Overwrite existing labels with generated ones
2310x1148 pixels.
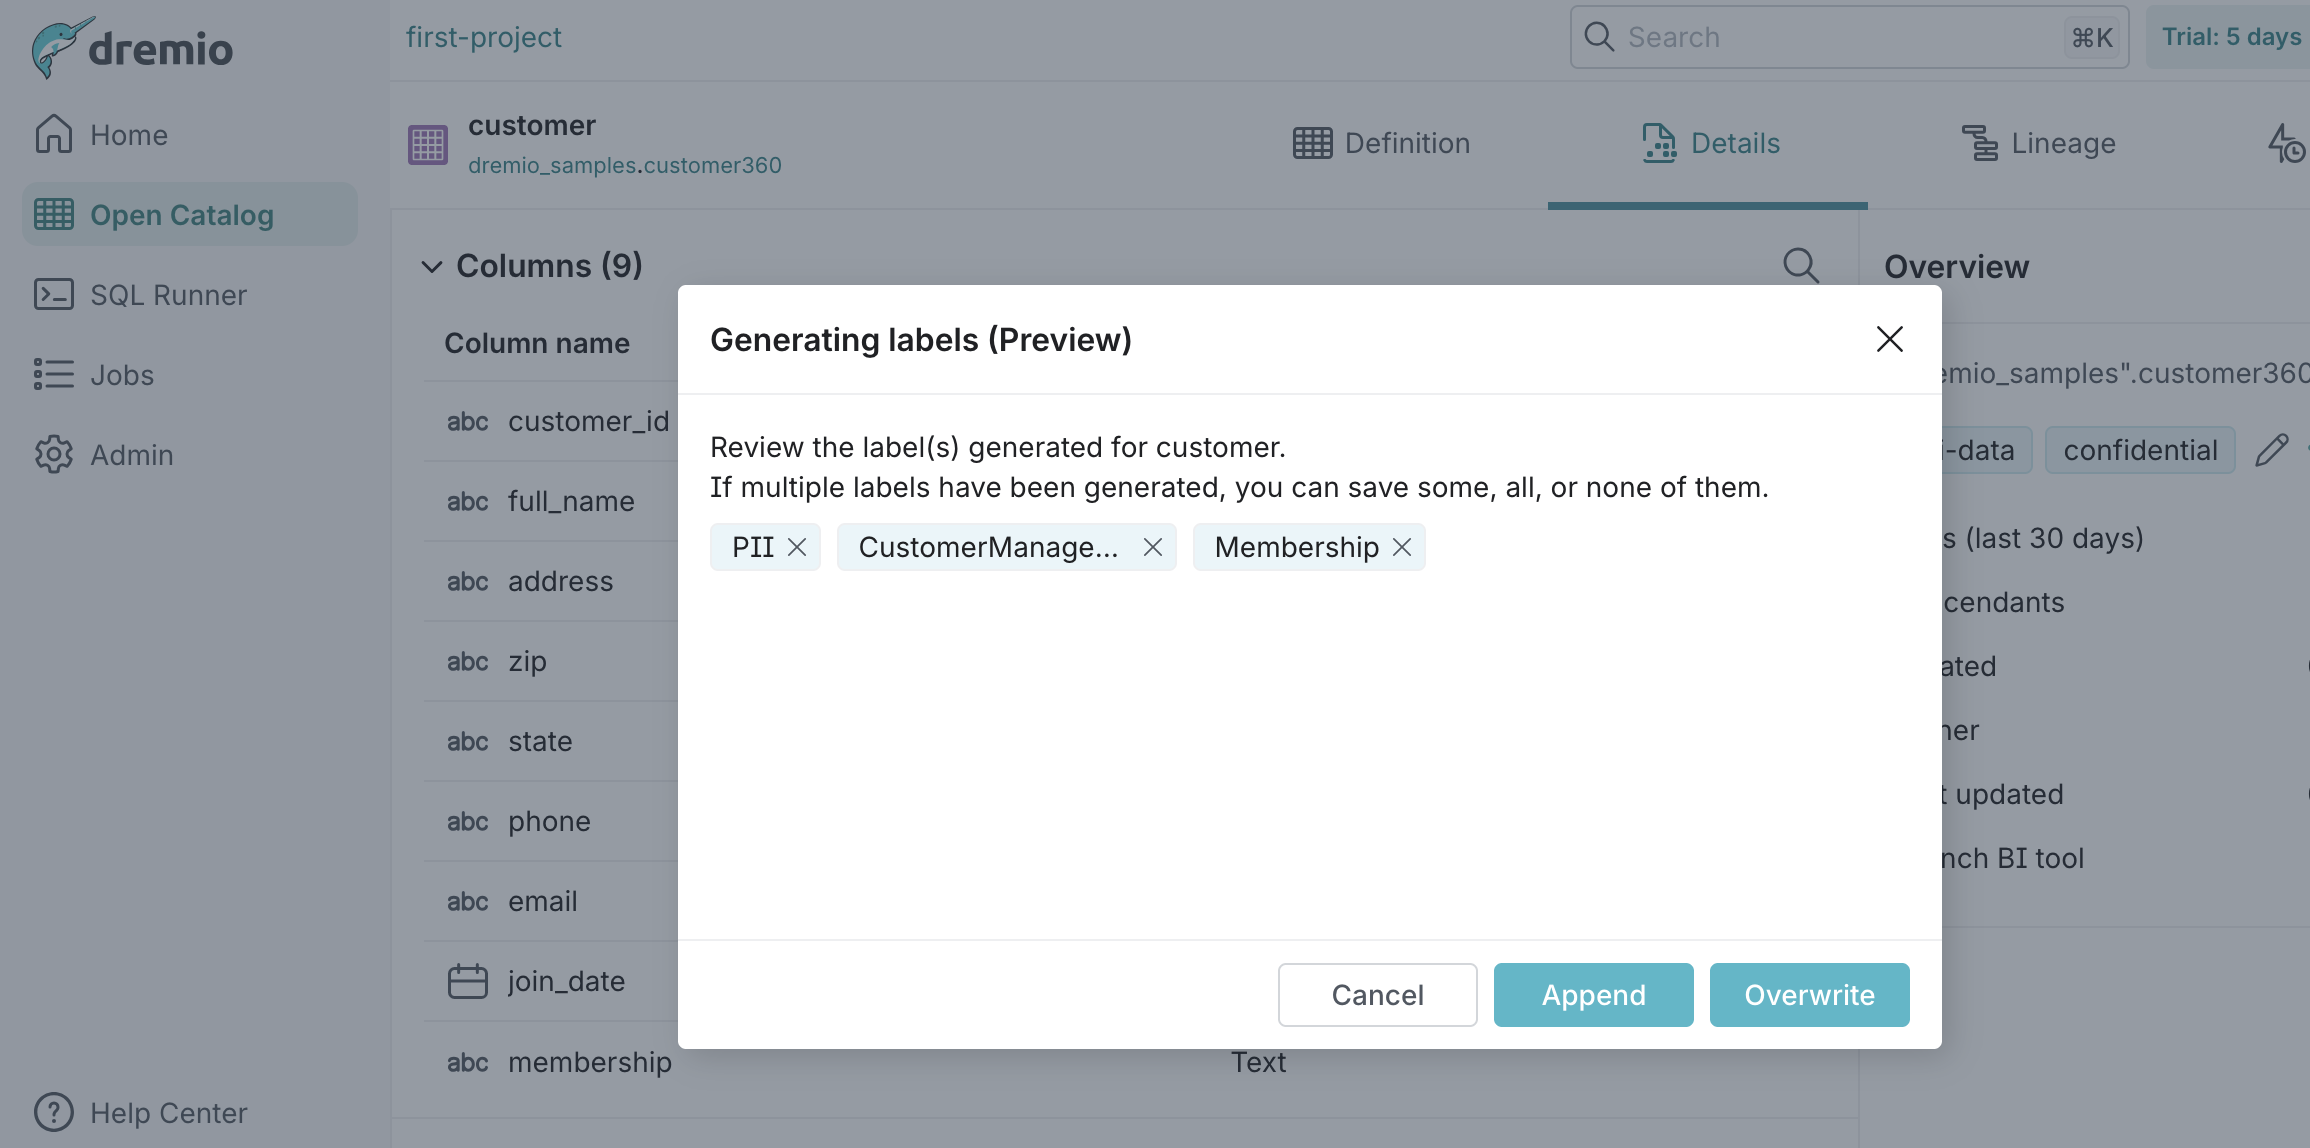pyautogui.click(x=1809, y=994)
